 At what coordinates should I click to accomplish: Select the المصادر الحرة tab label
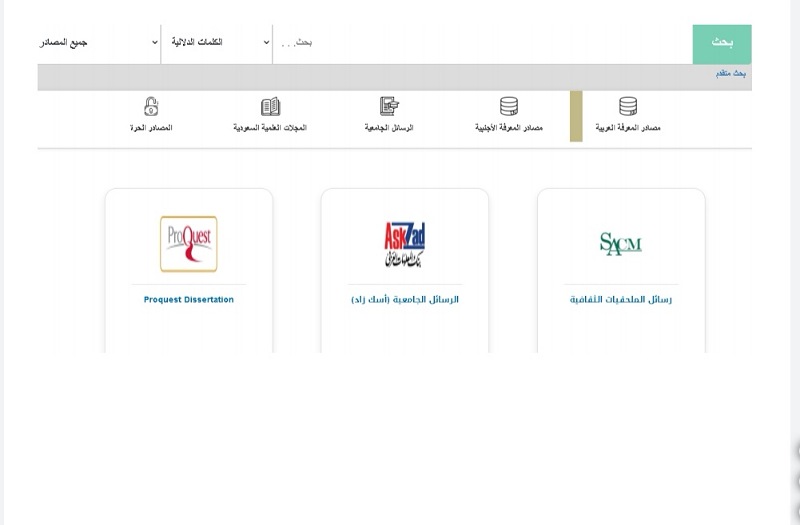pos(152,128)
